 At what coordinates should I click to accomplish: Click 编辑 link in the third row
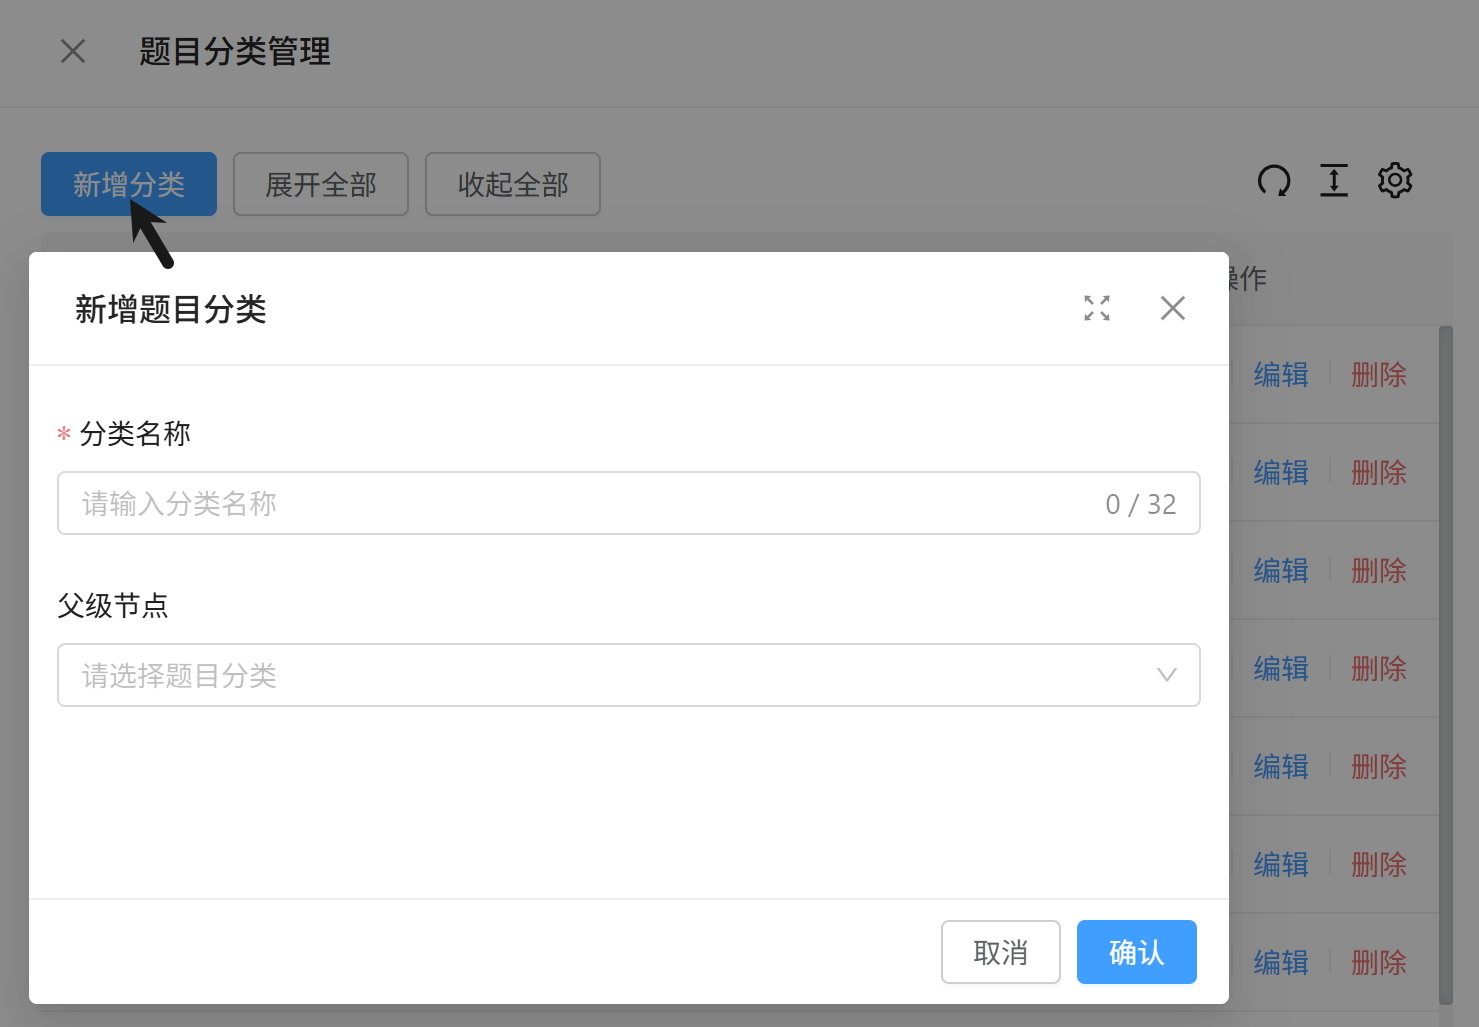tap(1281, 571)
